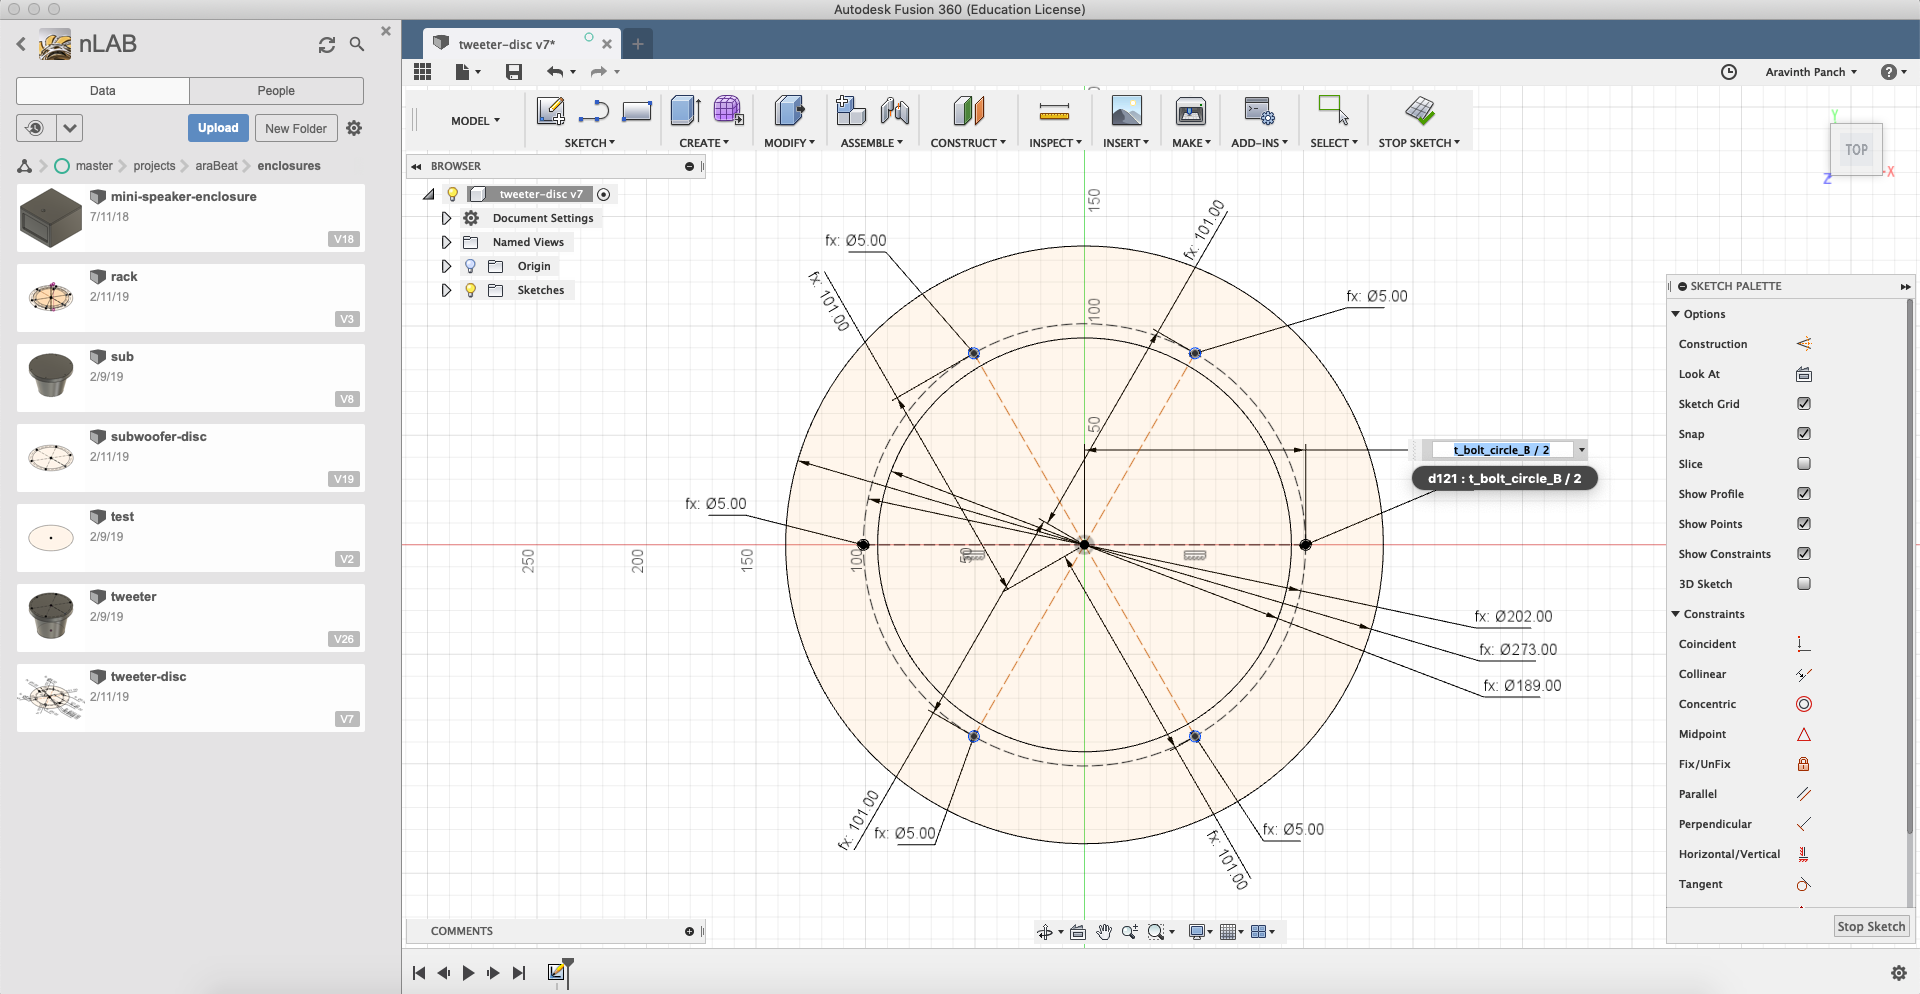Click the Measure icon above INSPECT
1920x994 pixels.
coord(1054,111)
